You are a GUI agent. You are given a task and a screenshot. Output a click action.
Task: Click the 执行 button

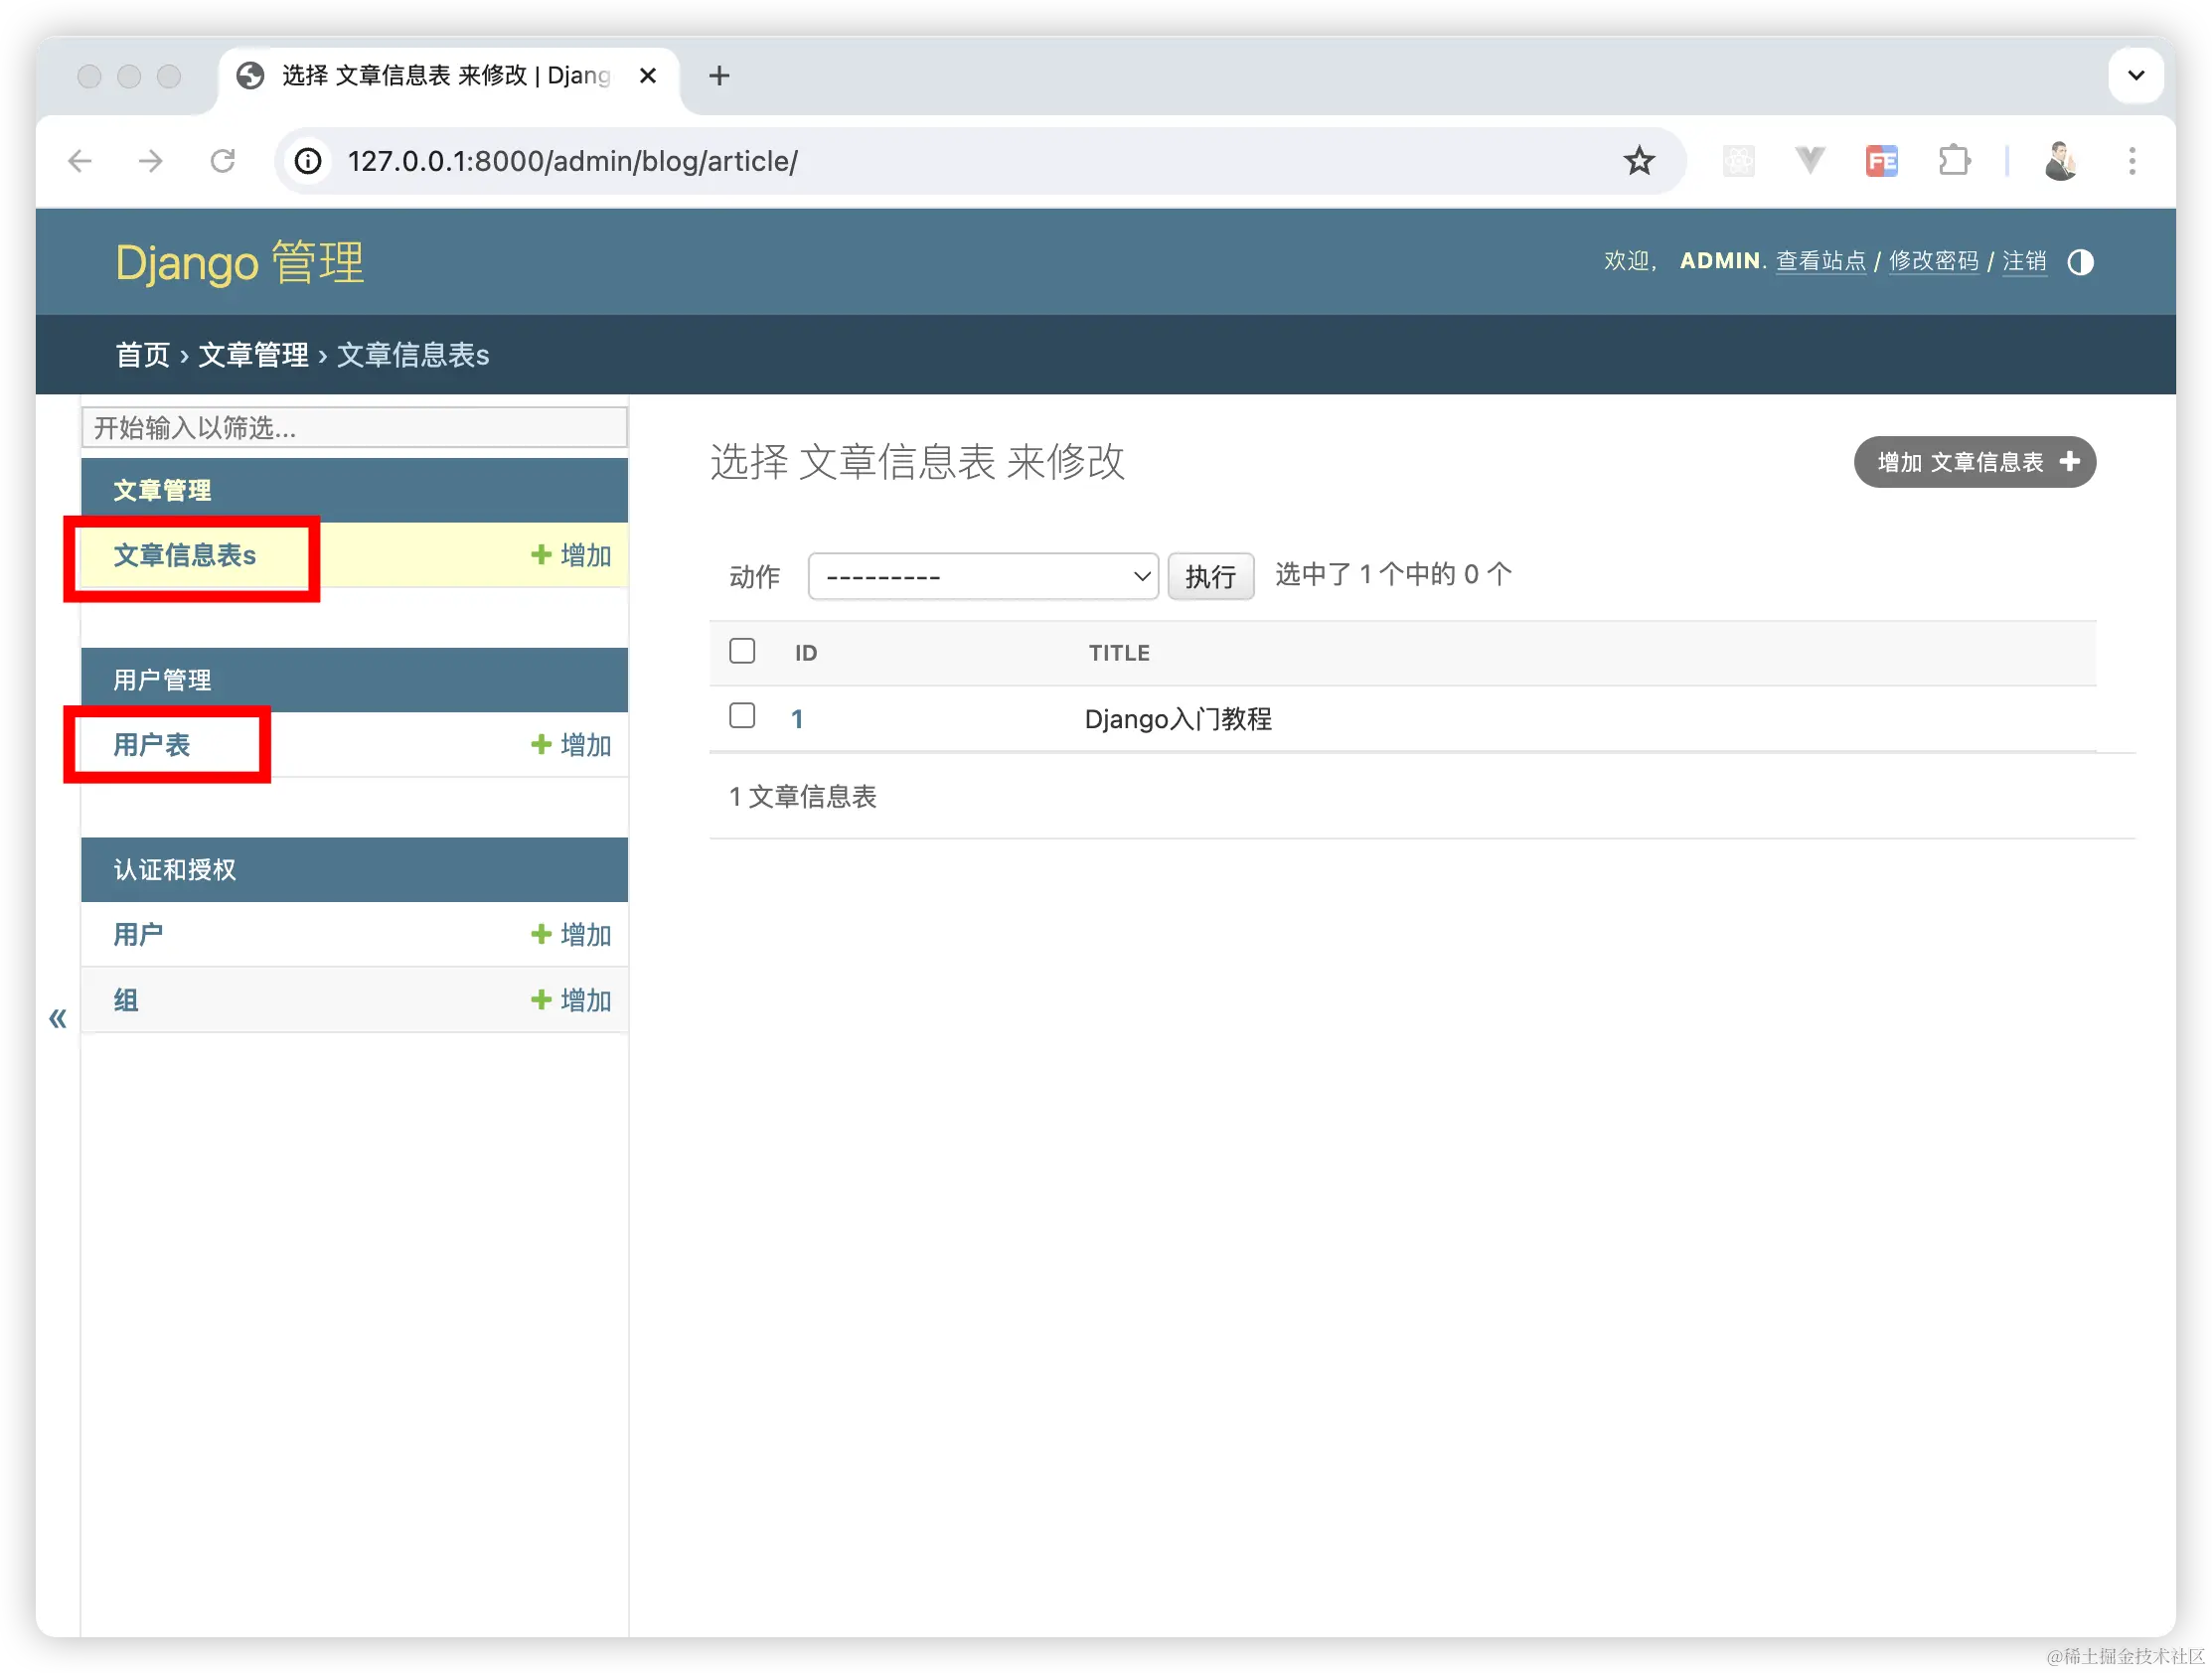(x=1210, y=577)
